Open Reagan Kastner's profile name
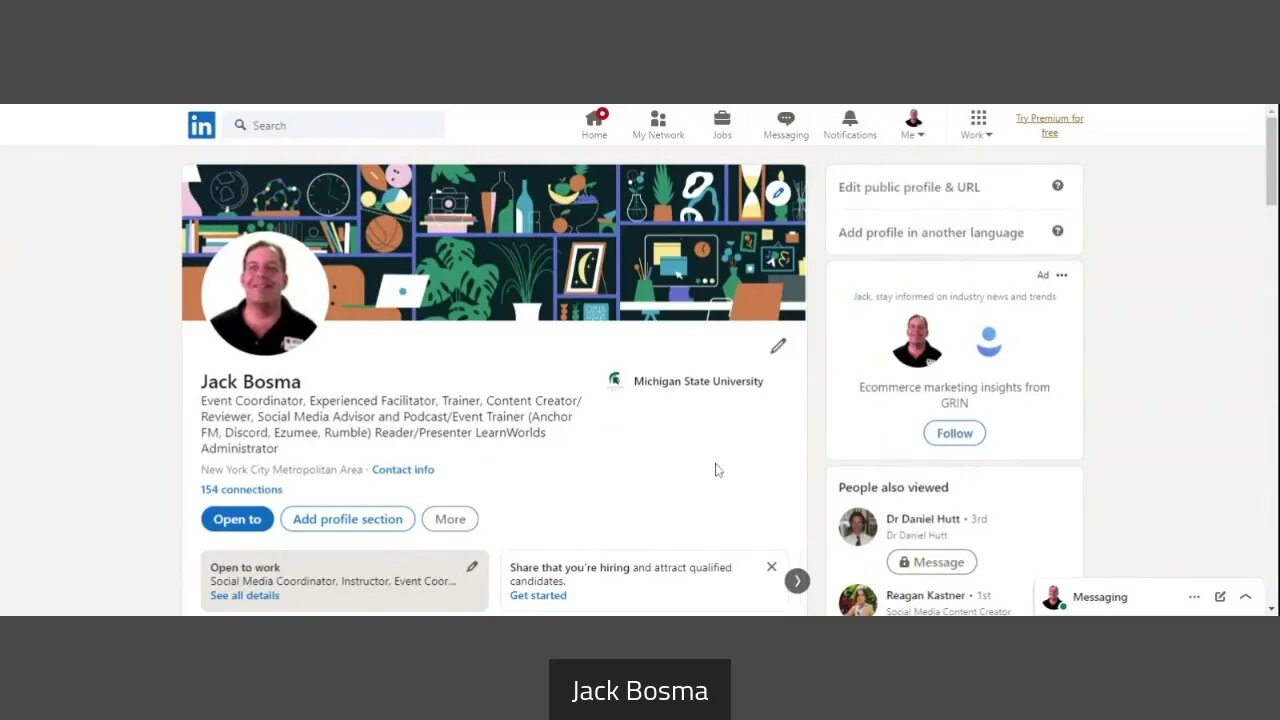The width and height of the screenshot is (1280, 720). [926, 595]
